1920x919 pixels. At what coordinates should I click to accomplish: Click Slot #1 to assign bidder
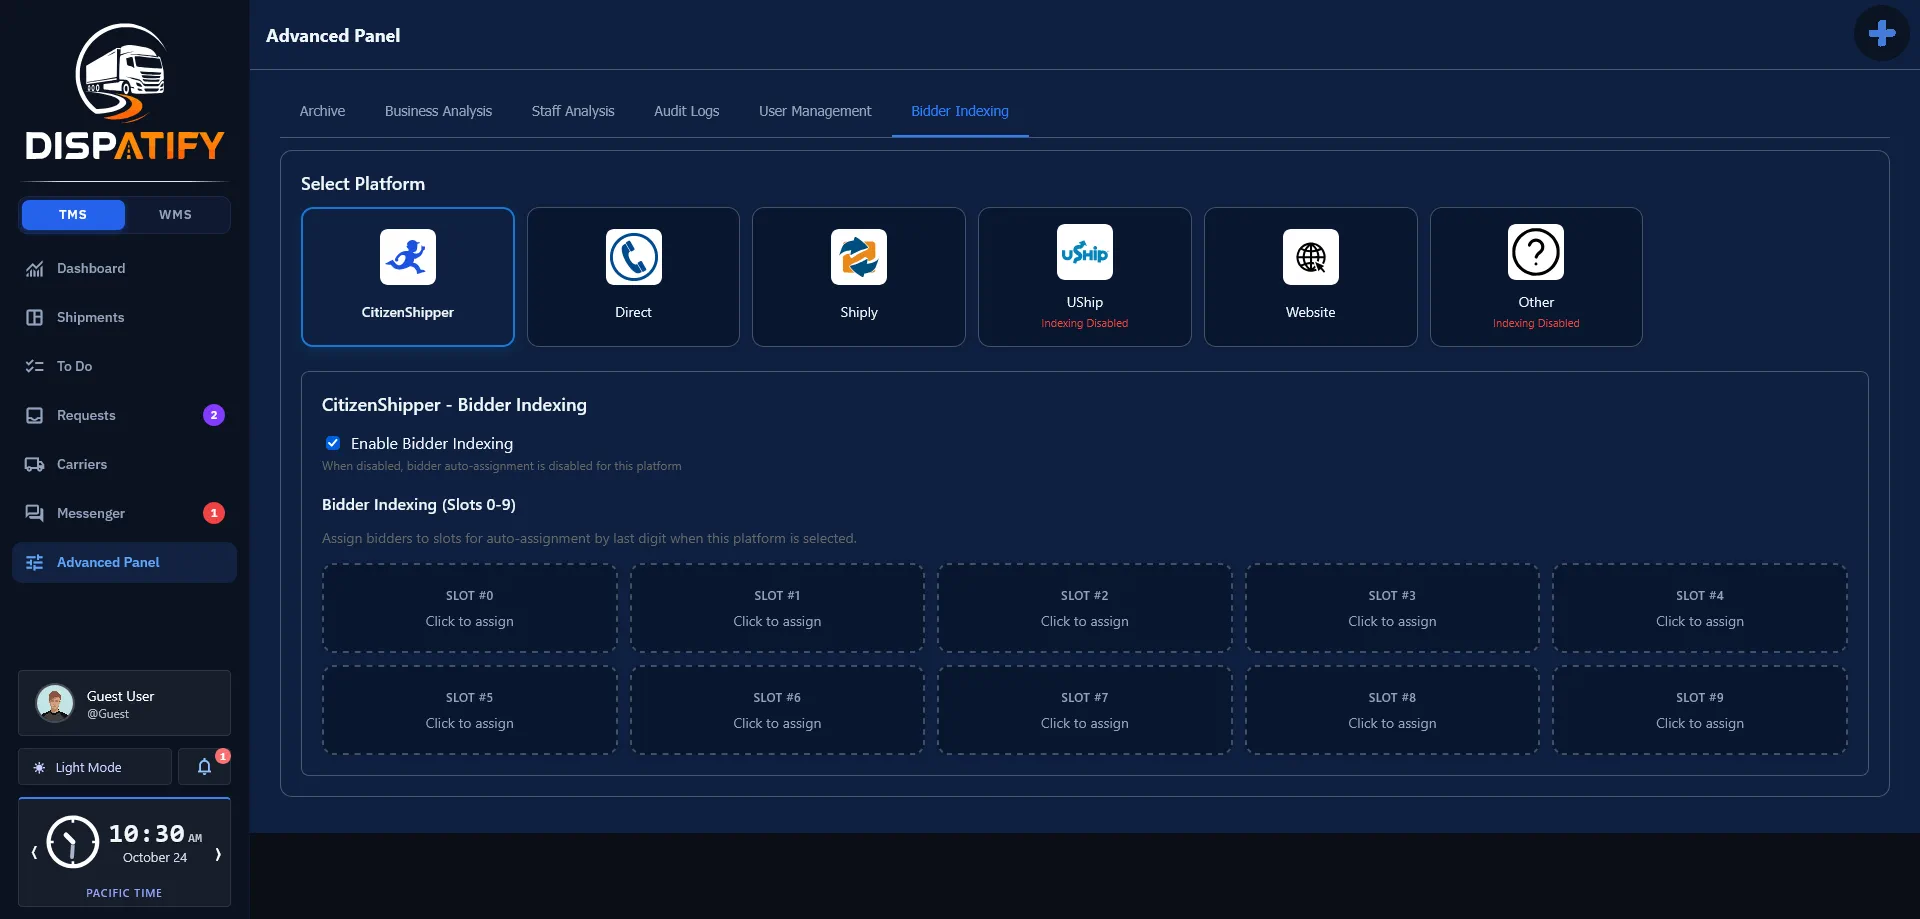[x=777, y=608]
